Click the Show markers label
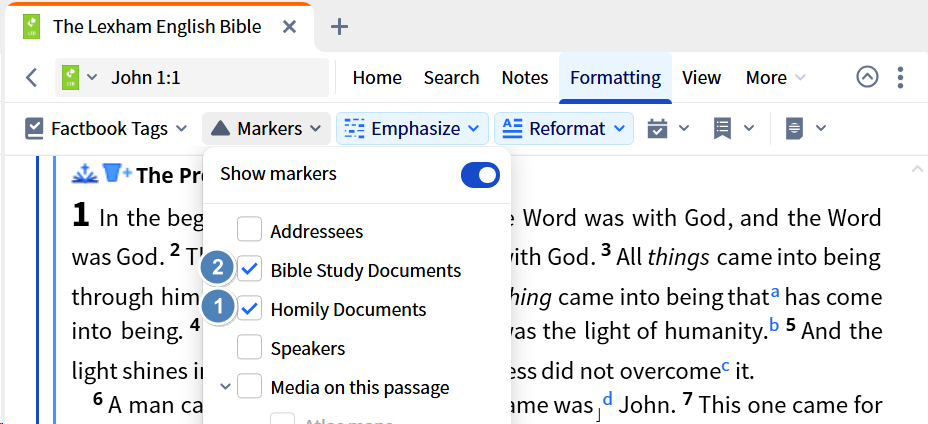Screen dimensions: 928x424 pos(278,174)
